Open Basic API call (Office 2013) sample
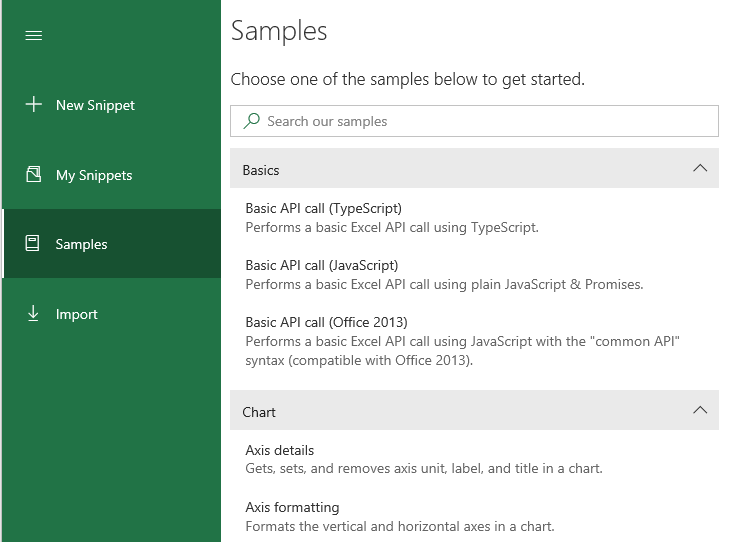729x542 pixels. (x=326, y=322)
